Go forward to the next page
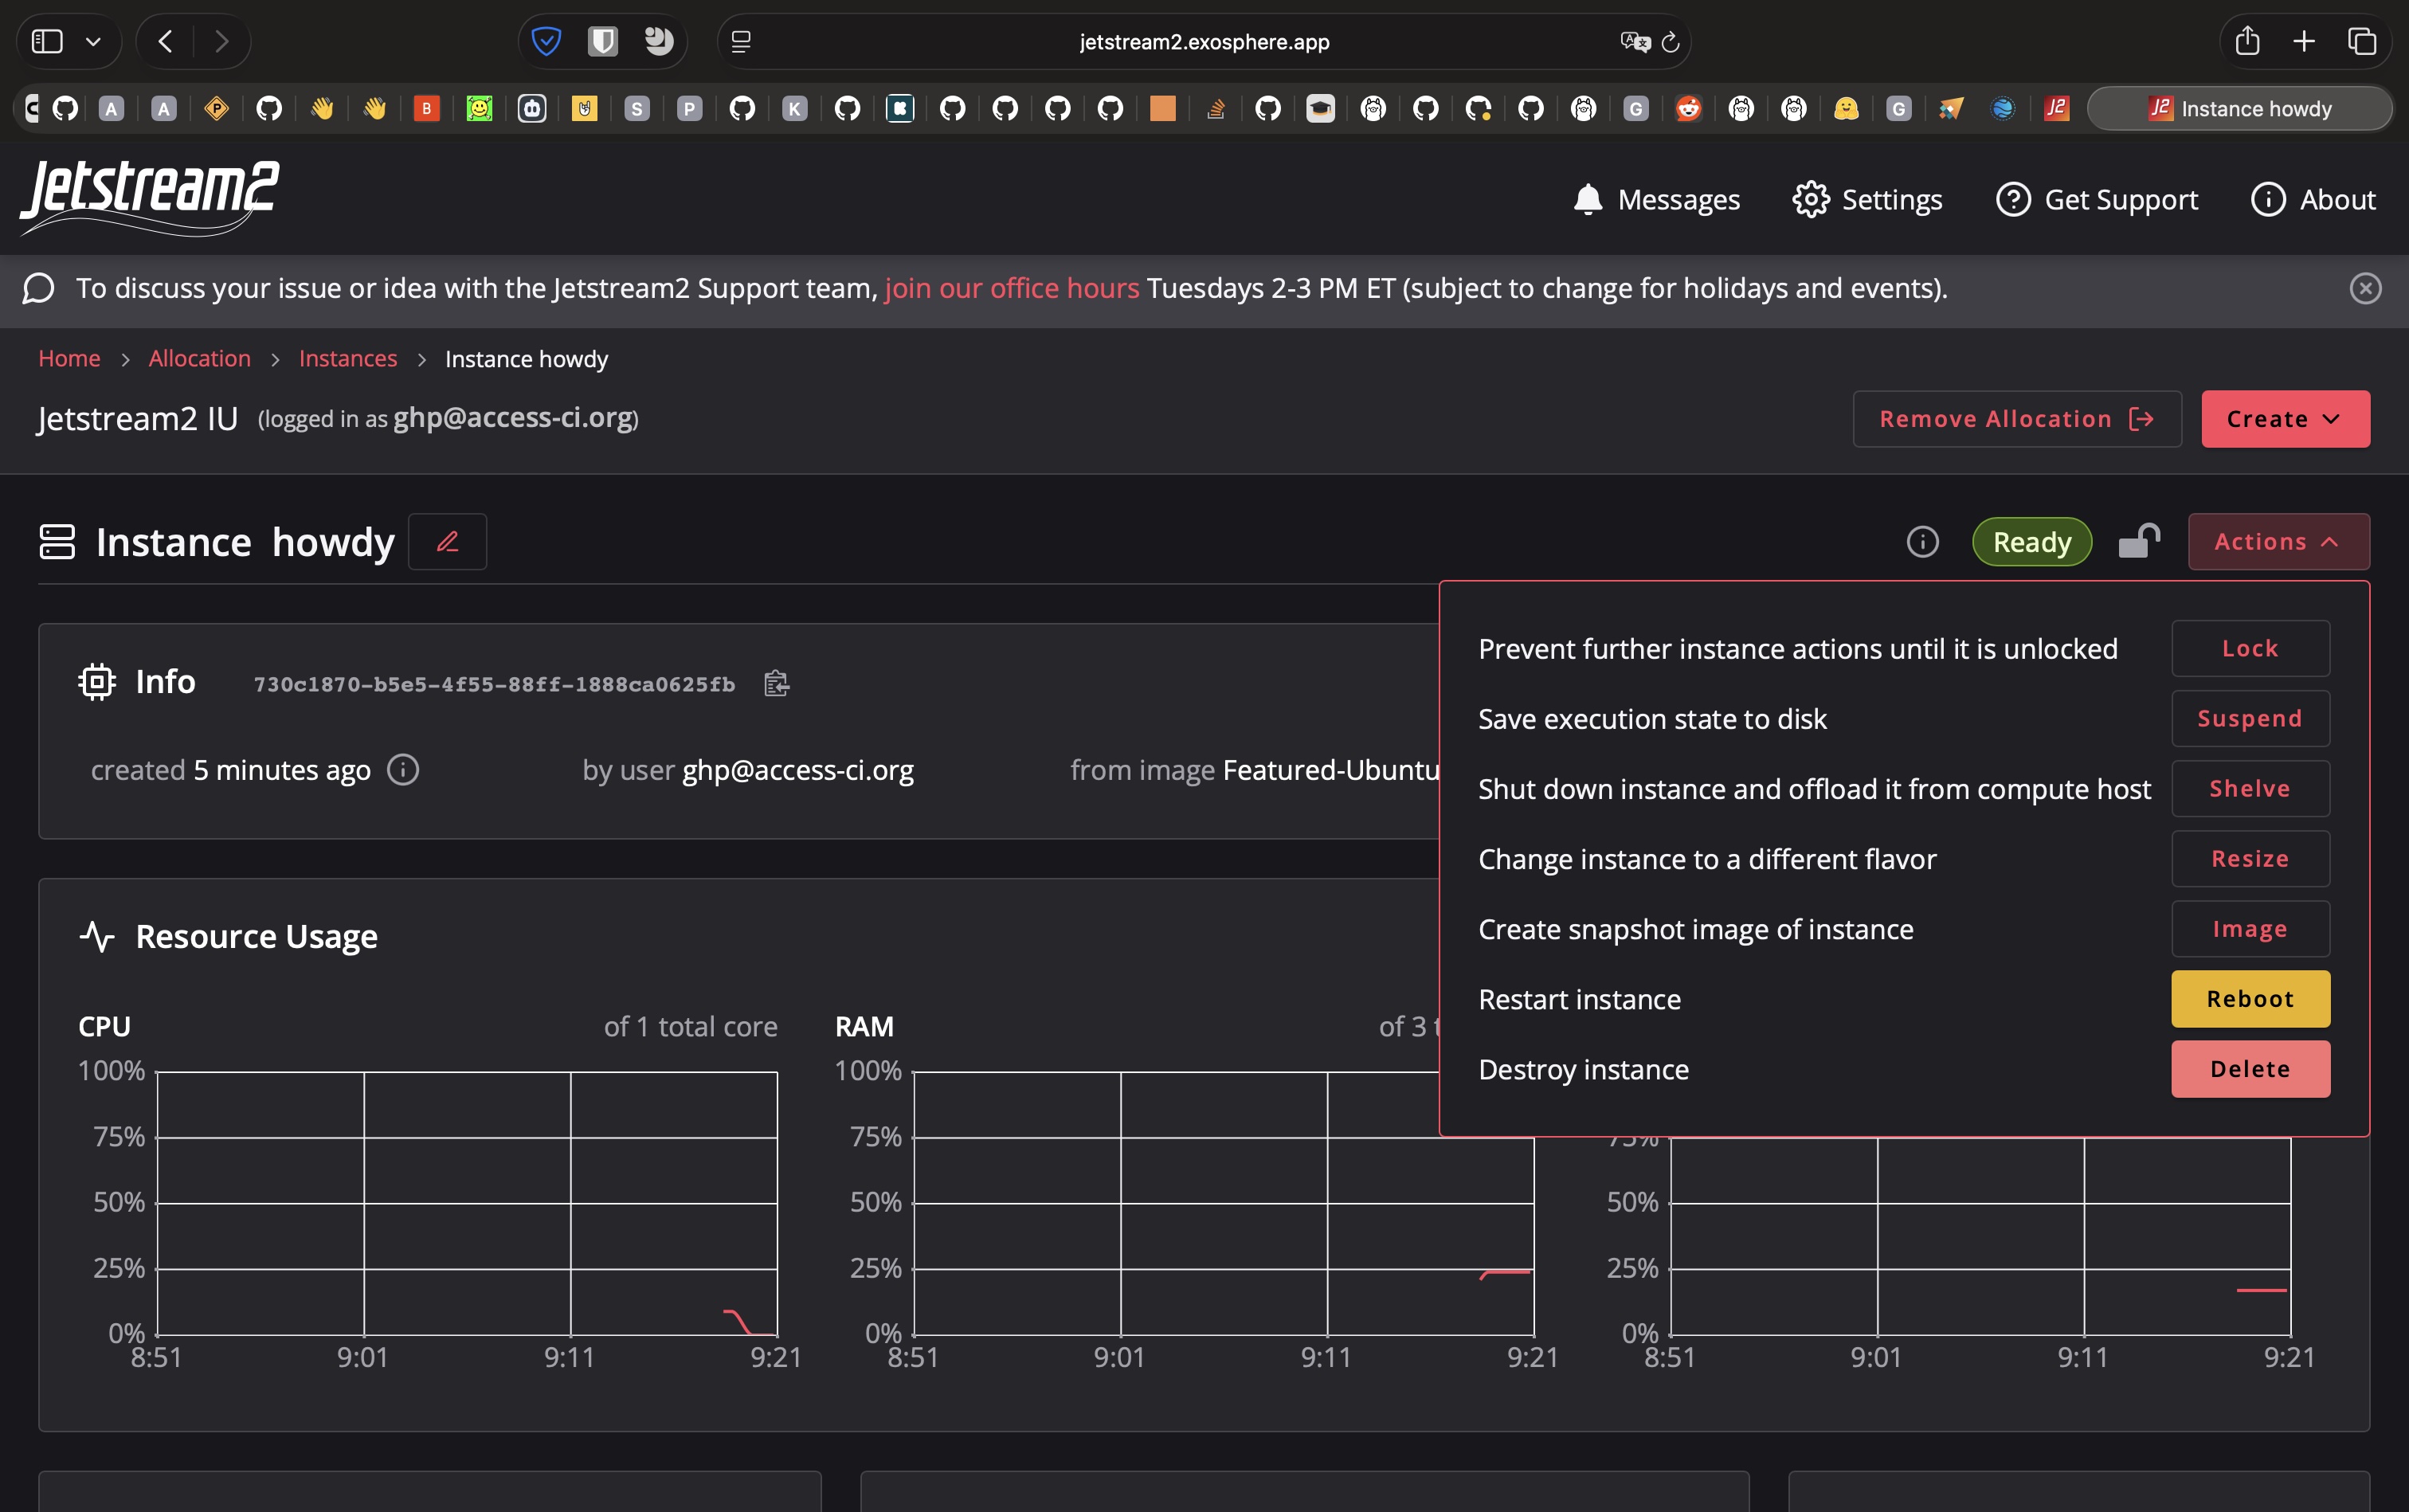 tap(221, 41)
